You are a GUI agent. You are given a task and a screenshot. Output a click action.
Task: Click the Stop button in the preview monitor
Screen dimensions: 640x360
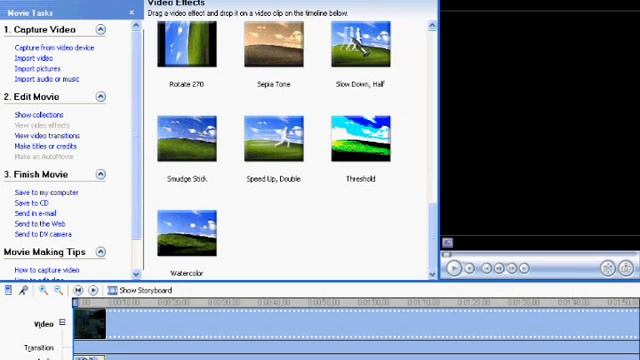coord(469,268)
